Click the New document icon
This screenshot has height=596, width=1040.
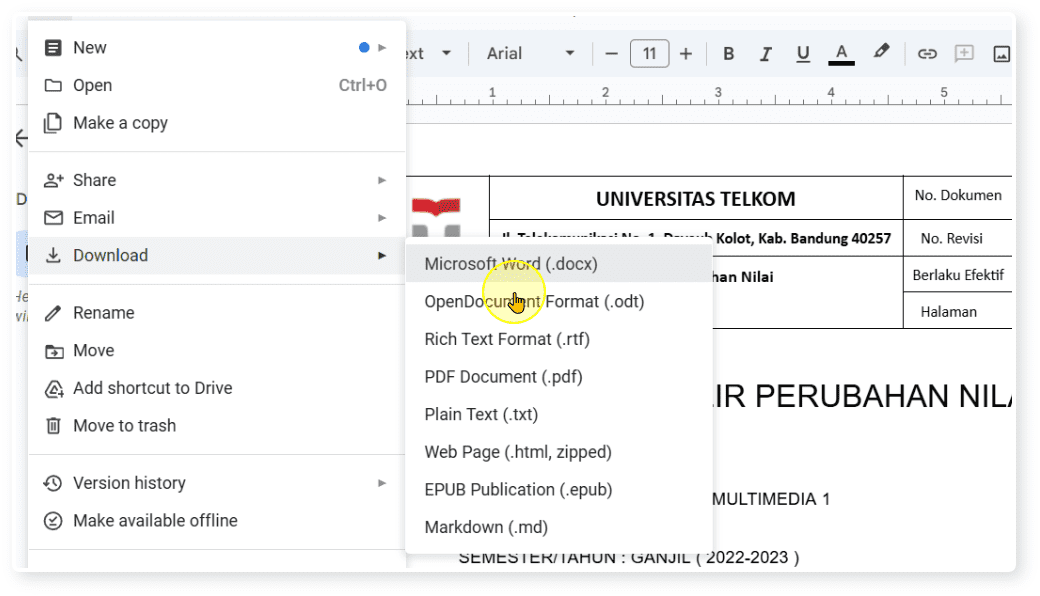tap(53, 48)
